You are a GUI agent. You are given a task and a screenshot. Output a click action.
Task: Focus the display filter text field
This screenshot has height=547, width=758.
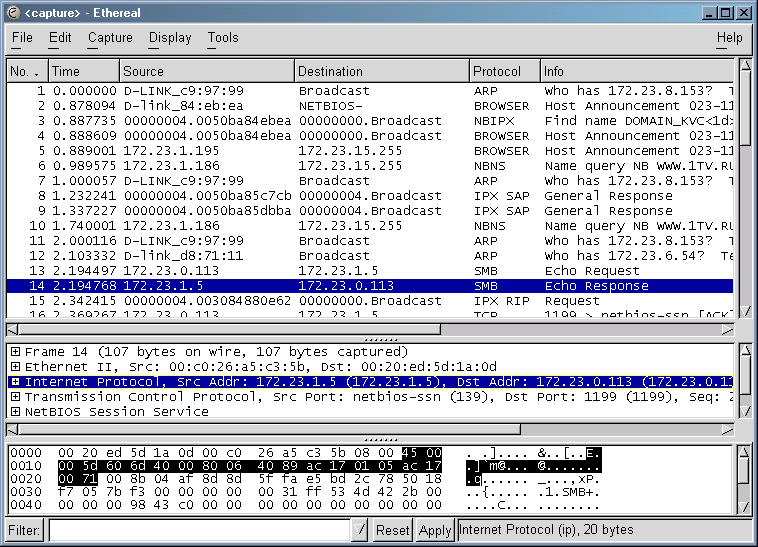[200, 530]
